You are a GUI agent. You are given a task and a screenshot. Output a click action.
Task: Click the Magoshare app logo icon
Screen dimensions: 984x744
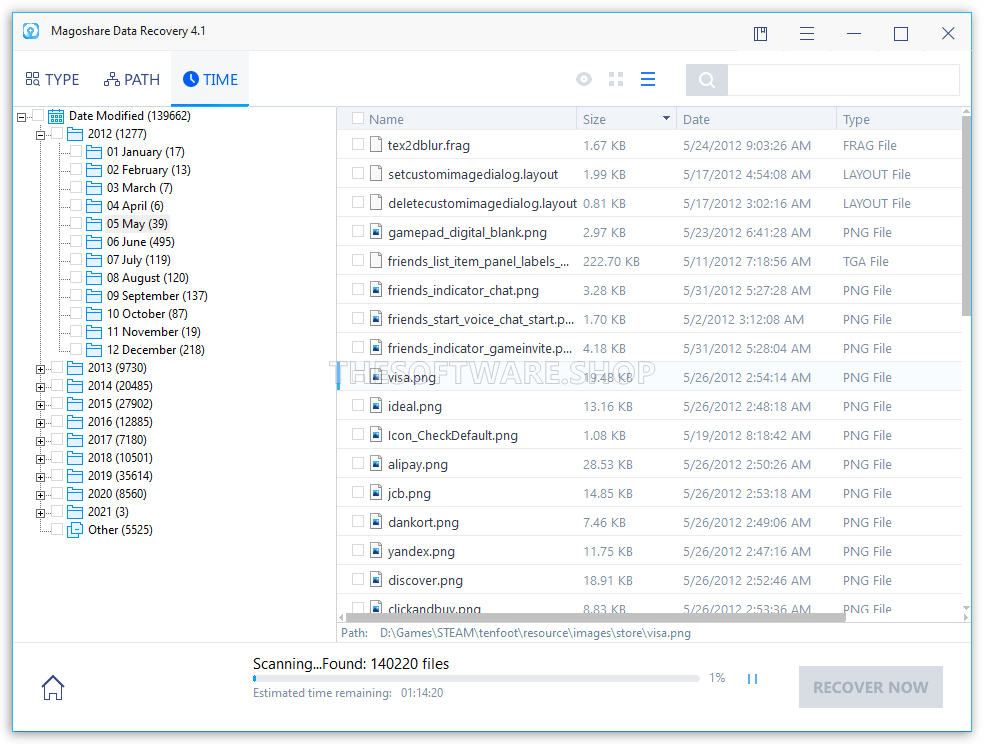click(x=31, y=31)
